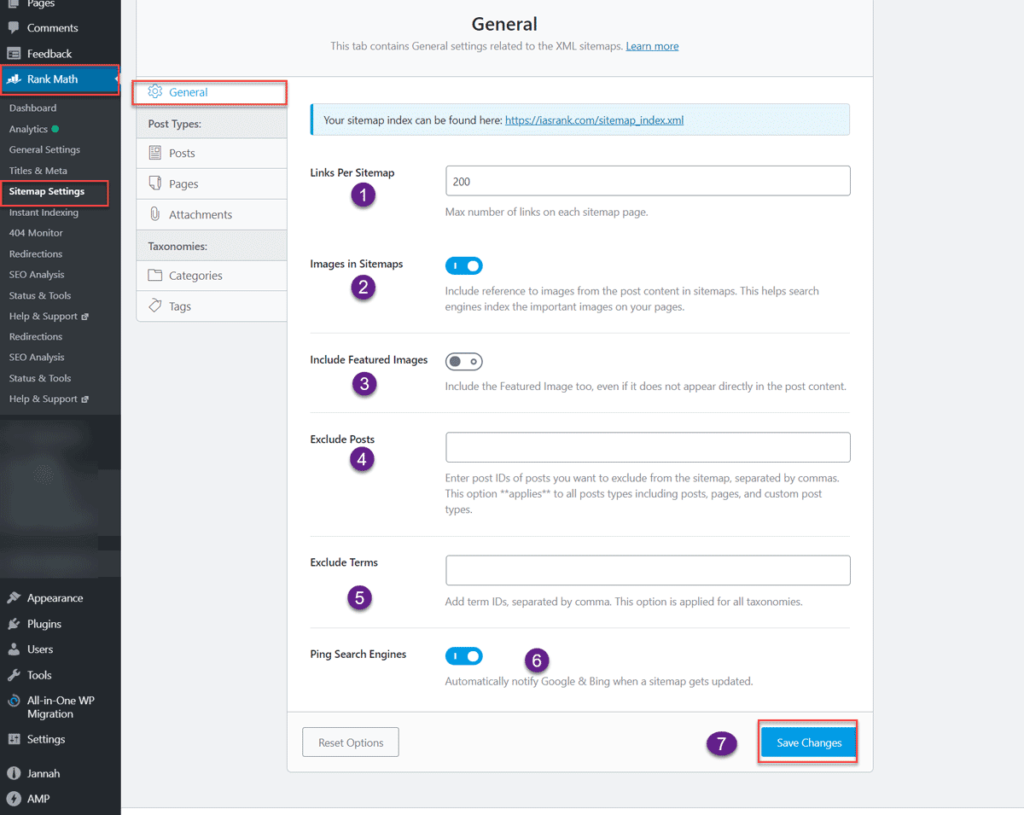This screenshot has height=815, width=1024.
Task: Click the Jannah theme icon
Action: [14, 773]
